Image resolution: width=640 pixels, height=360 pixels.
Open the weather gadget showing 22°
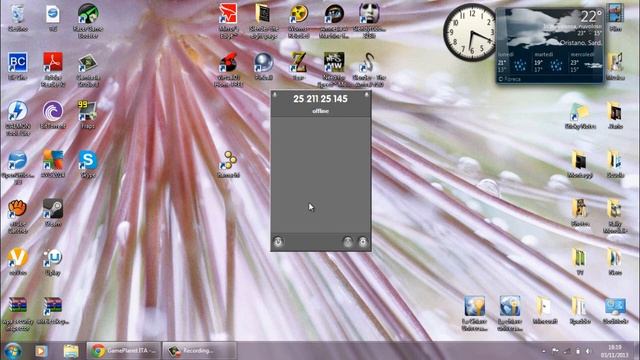point(550,46)
